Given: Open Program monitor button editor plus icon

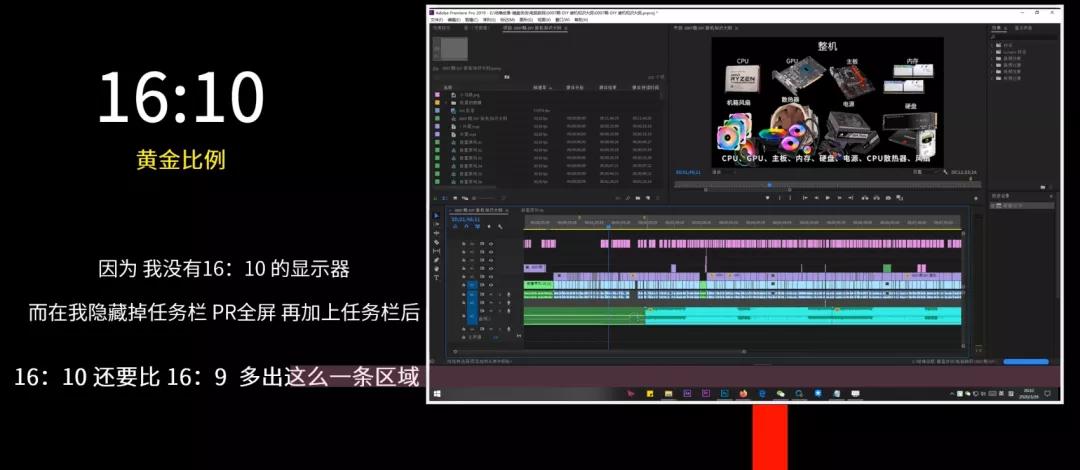Looking at the screenshot, I should tap(975, 198).
